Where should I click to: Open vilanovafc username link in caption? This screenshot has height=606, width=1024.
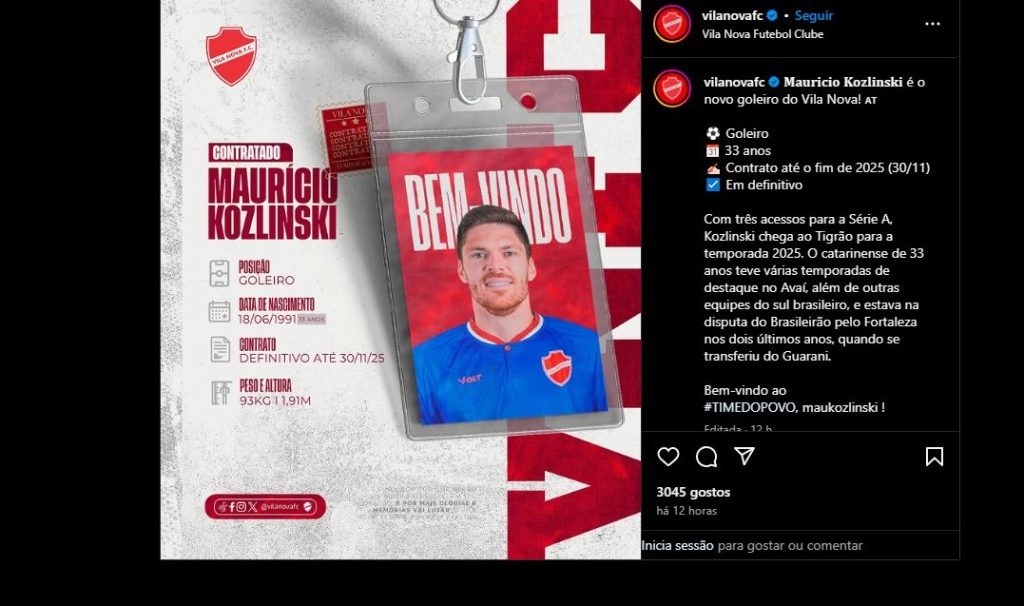point(734,82)
